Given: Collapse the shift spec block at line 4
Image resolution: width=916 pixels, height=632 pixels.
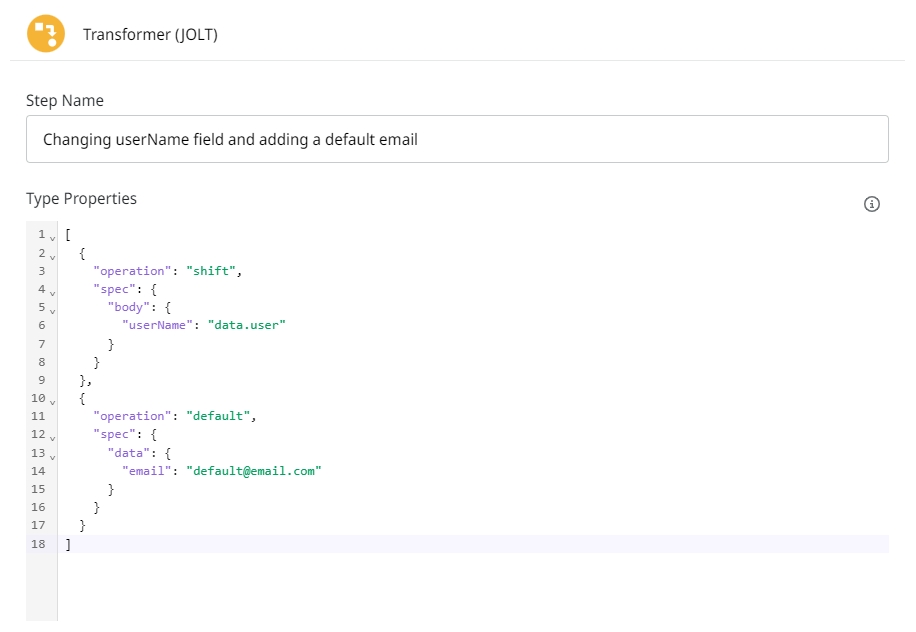Looking at the screenshot, I should coord(52,290).
